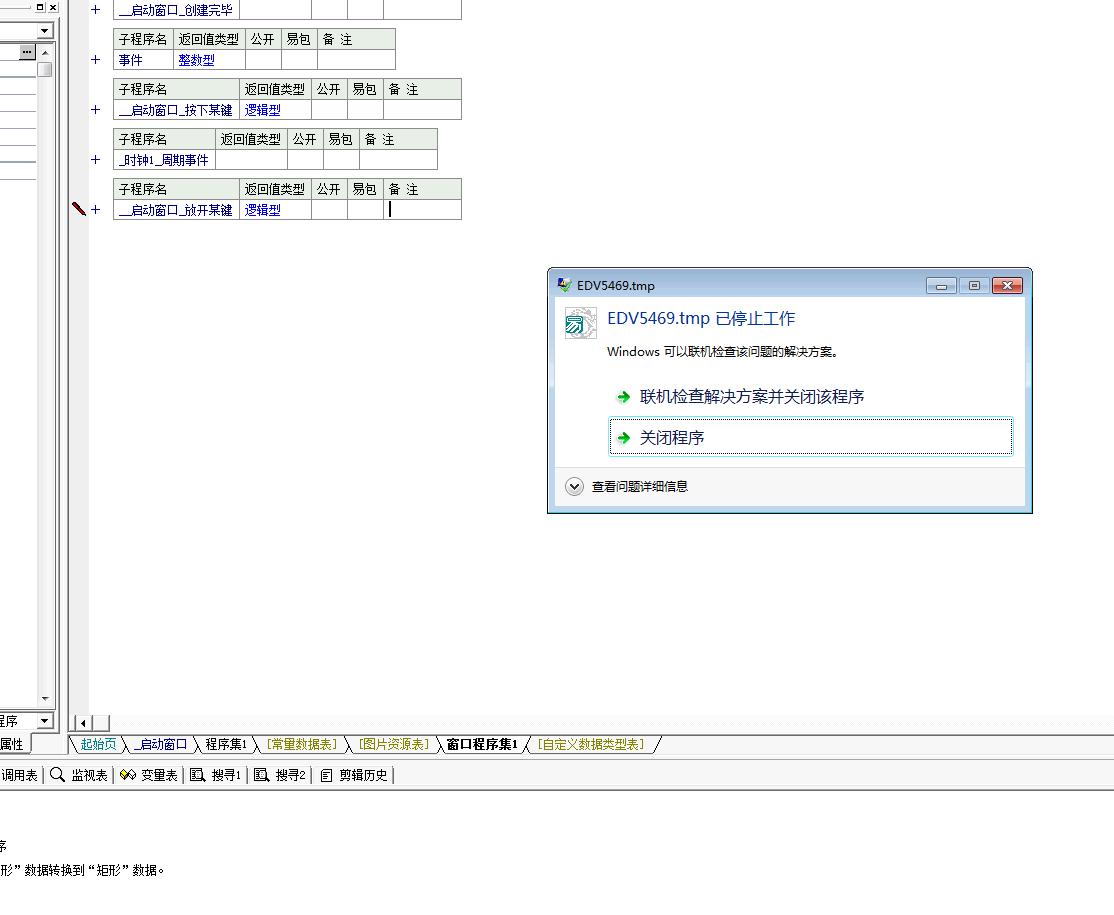Viewport: 1114px width, 915px height.
Task: Click the 搜寻1 search icon
Action: (x=198, y=775)
